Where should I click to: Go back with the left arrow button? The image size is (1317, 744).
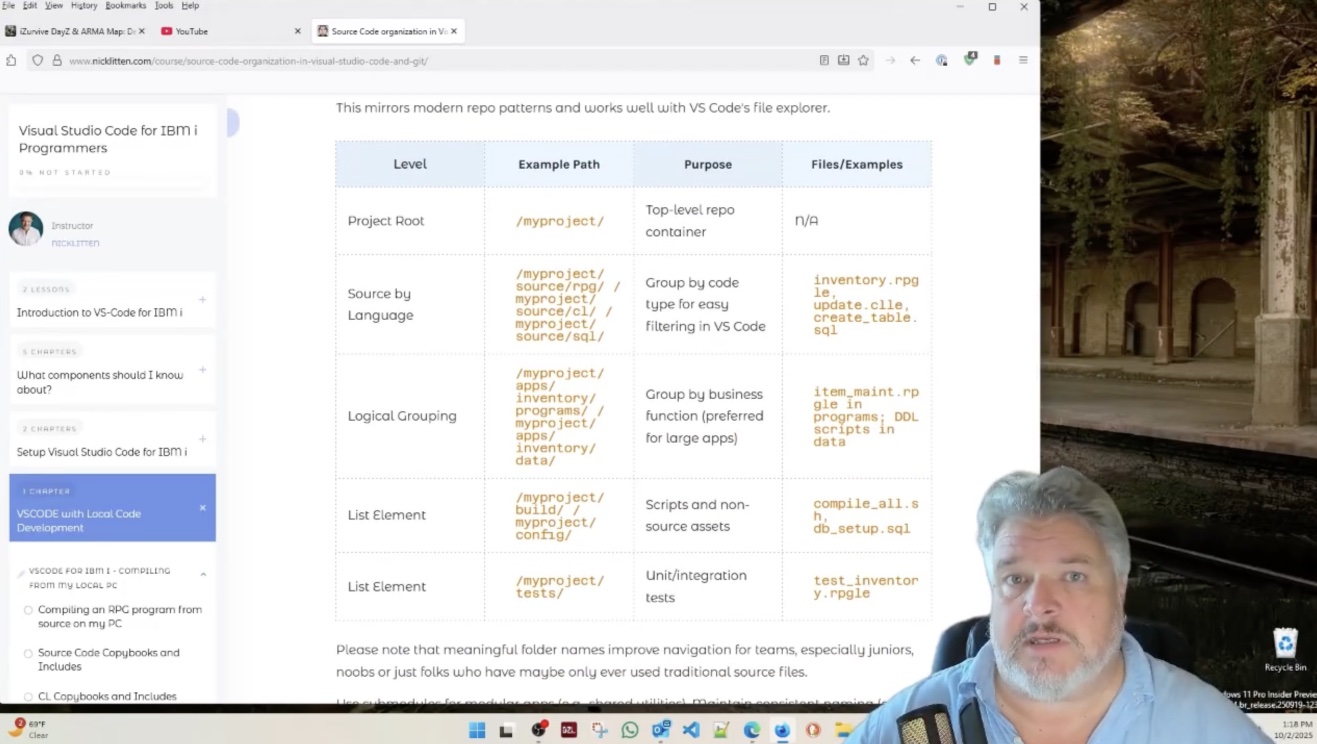pyautogui.click(x=915, y=60)
